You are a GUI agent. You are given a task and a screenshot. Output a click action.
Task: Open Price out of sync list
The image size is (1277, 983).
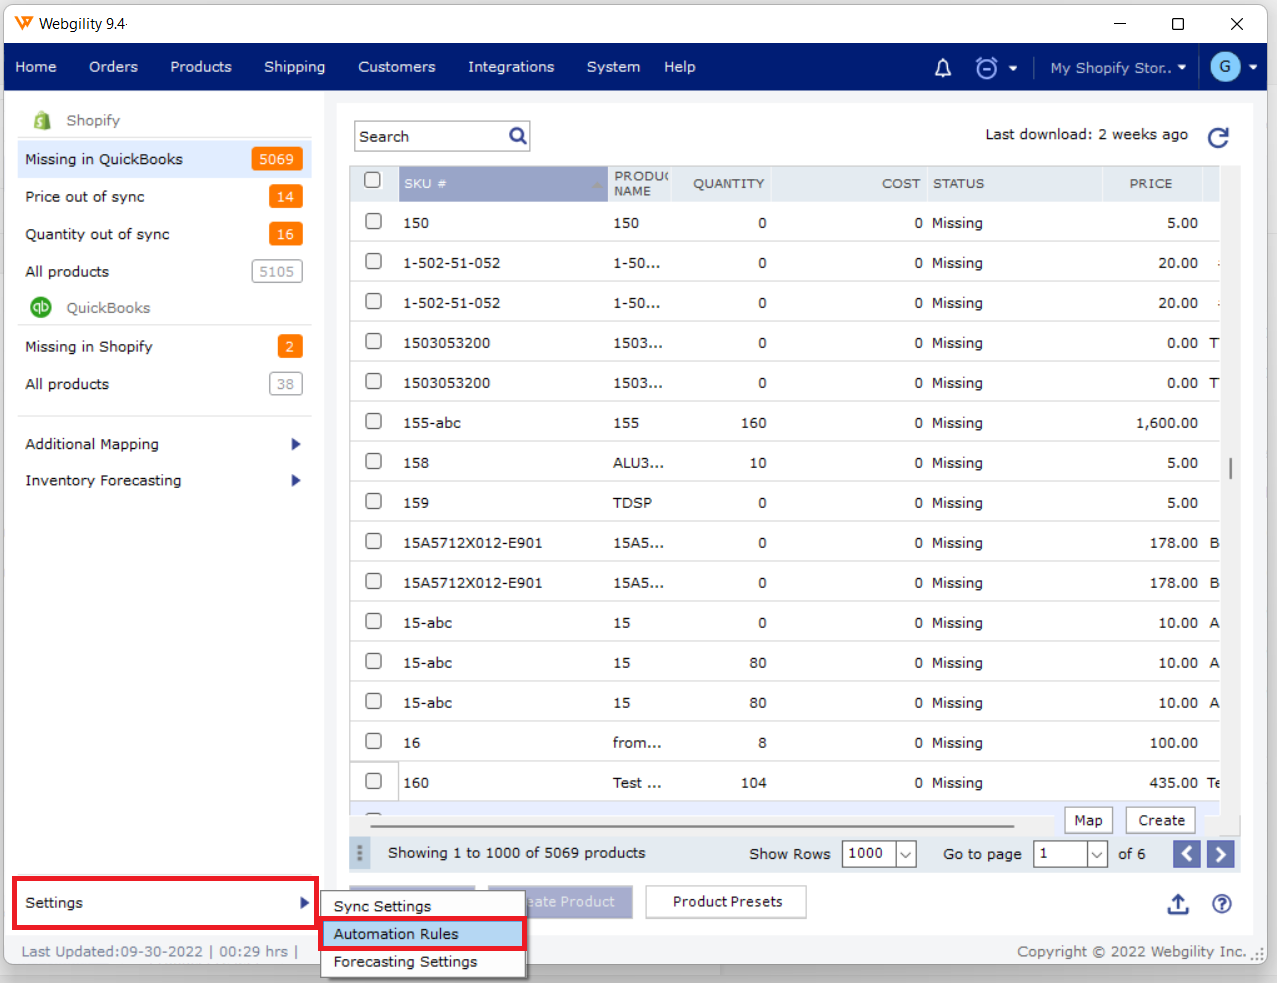coord(164,197)
